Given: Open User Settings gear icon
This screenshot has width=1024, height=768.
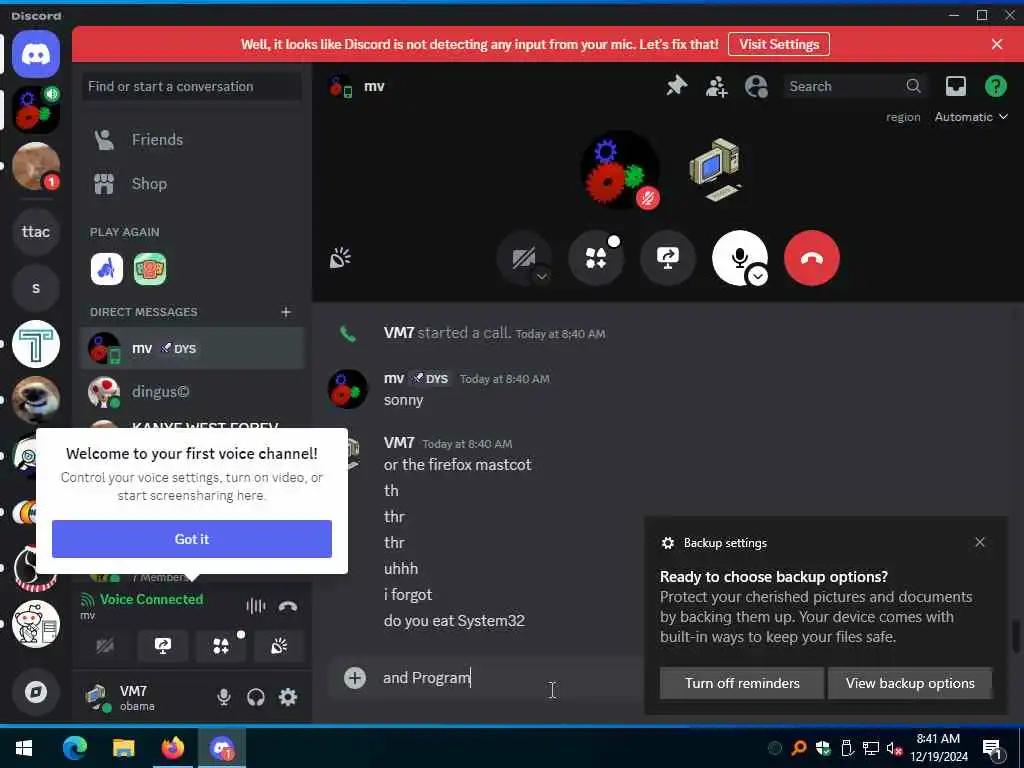Looking at the screenshot, I should pyautogui.click(x=288, y=697).
